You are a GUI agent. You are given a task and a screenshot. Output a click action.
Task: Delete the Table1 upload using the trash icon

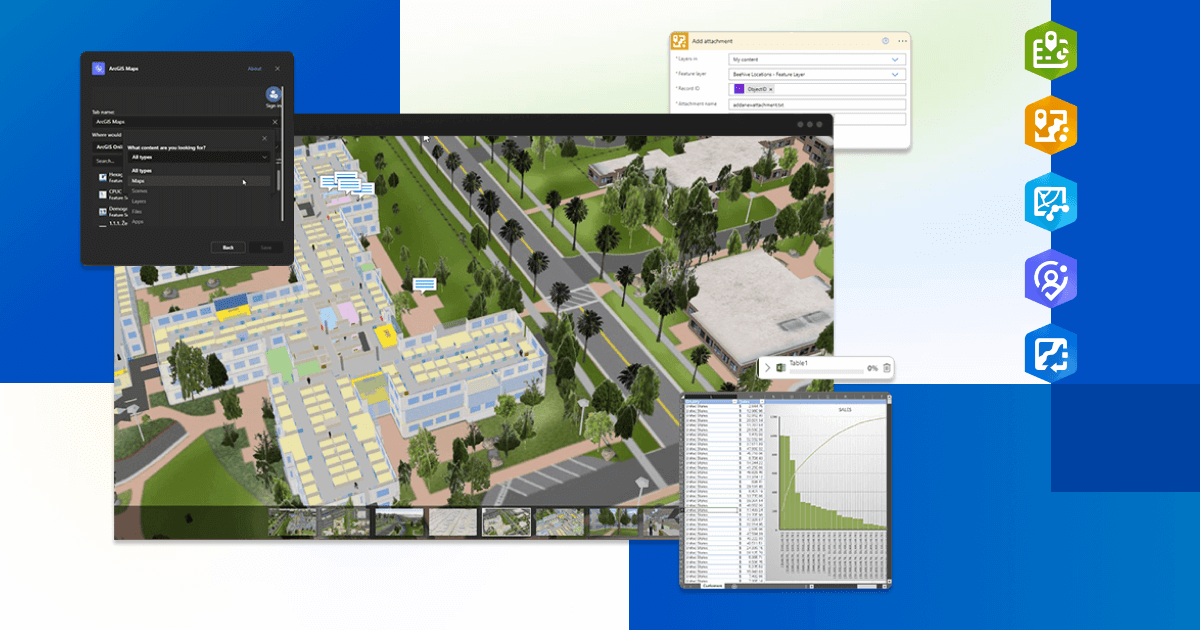click(886, 367)
